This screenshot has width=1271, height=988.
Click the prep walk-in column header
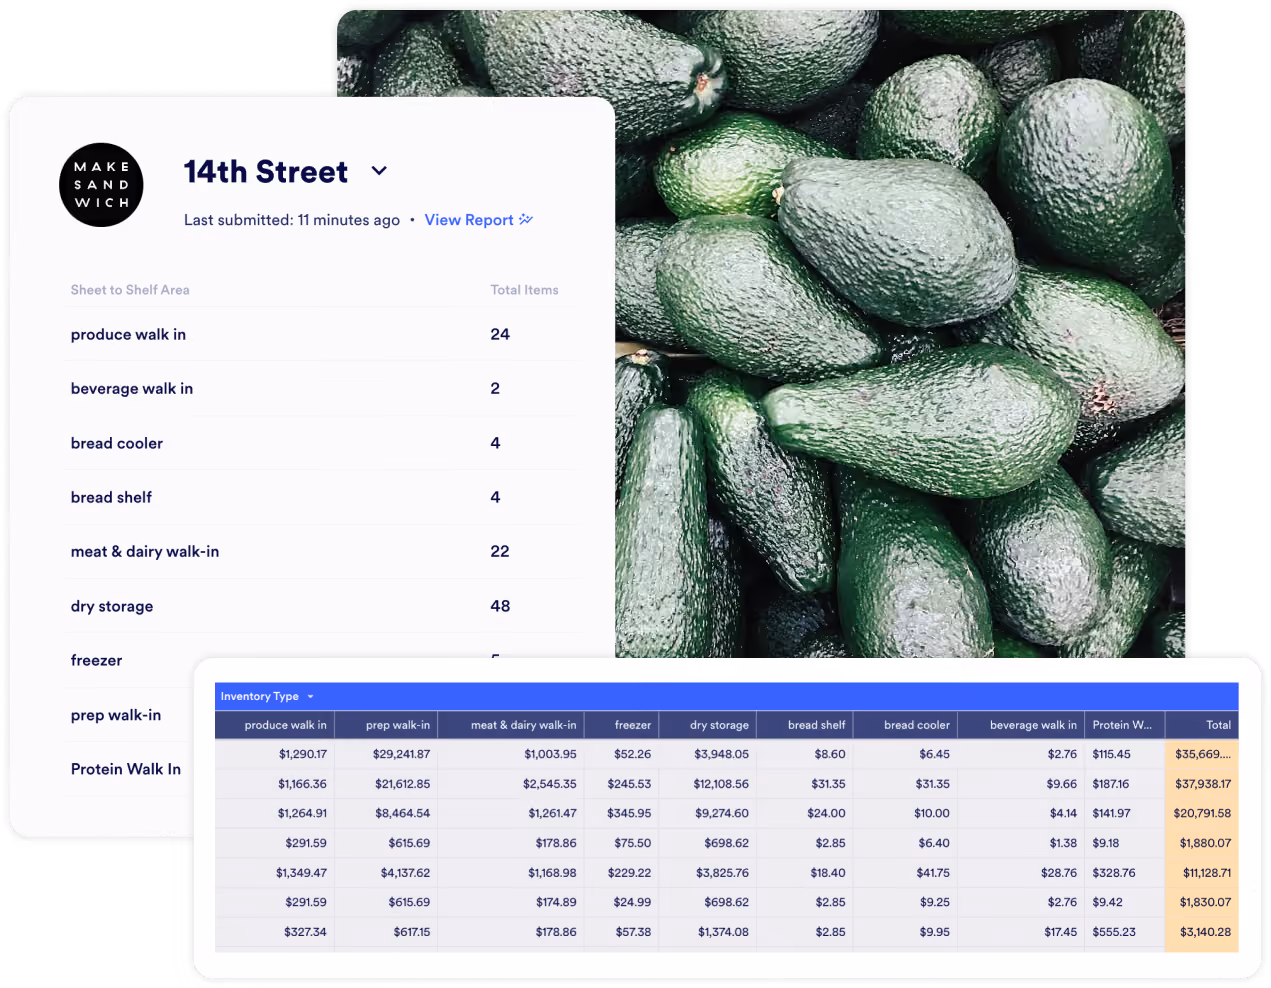[x=386, y=725]
